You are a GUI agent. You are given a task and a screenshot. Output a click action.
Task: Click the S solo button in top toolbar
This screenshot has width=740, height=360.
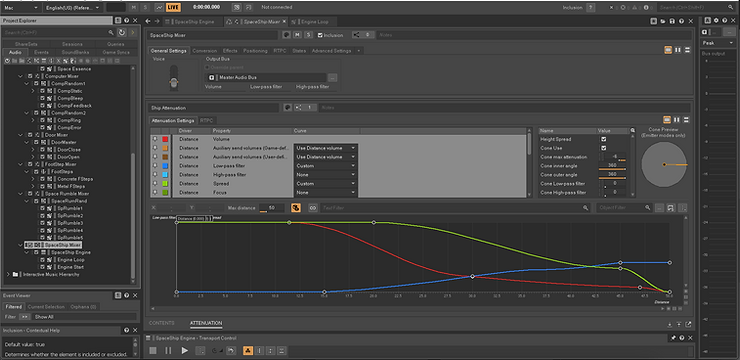coord(146,7)
